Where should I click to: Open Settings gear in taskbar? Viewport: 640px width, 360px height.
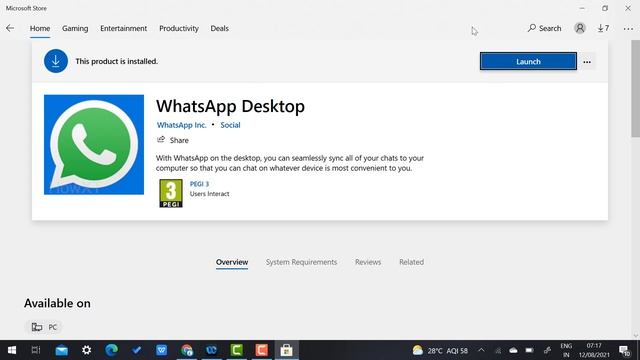pos(87,350)
